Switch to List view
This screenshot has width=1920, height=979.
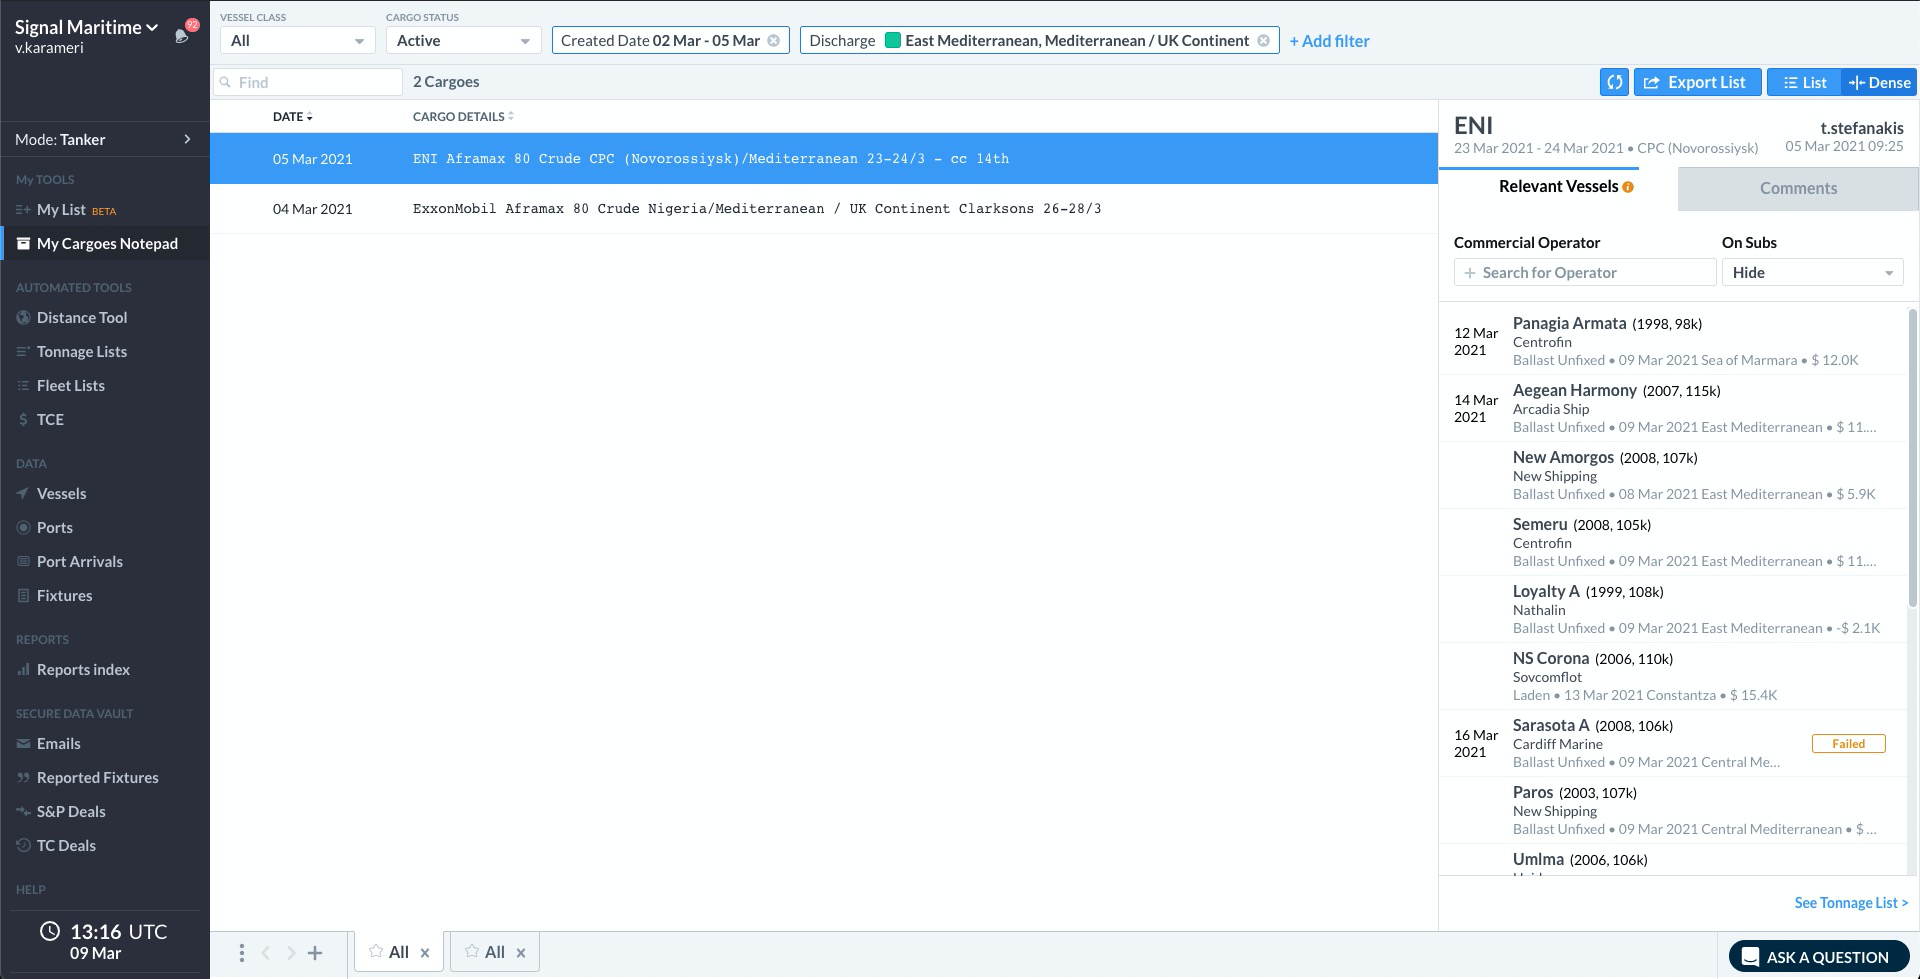[1805, 82]
